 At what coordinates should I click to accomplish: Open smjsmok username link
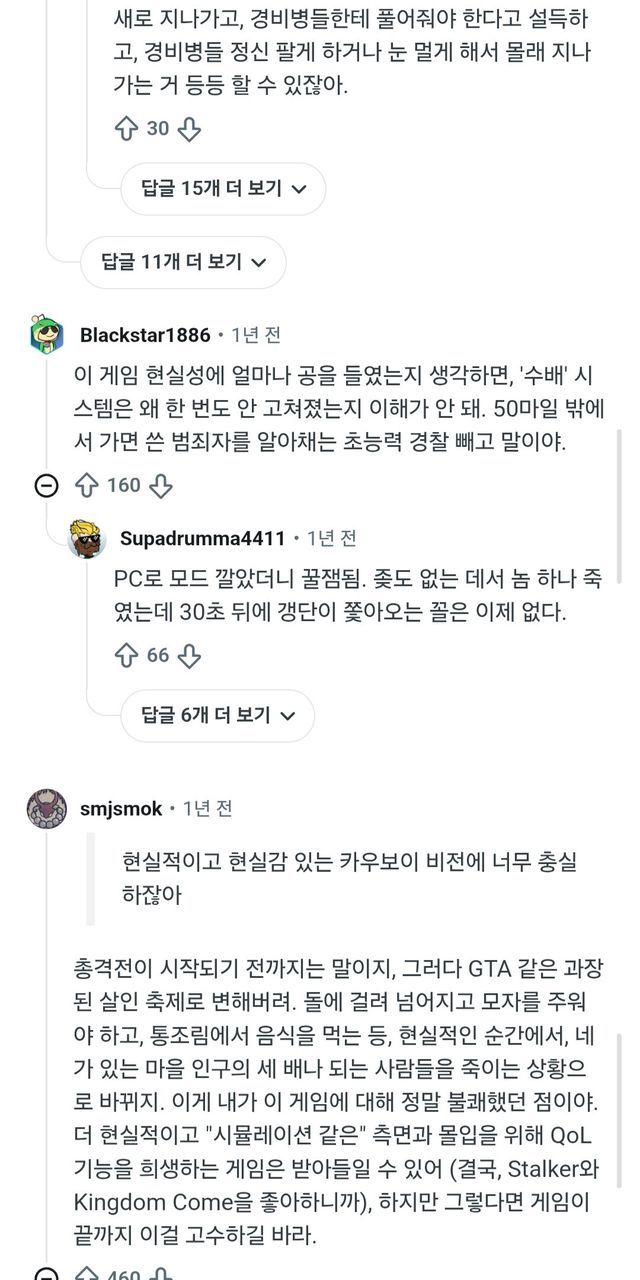[120, 808]
